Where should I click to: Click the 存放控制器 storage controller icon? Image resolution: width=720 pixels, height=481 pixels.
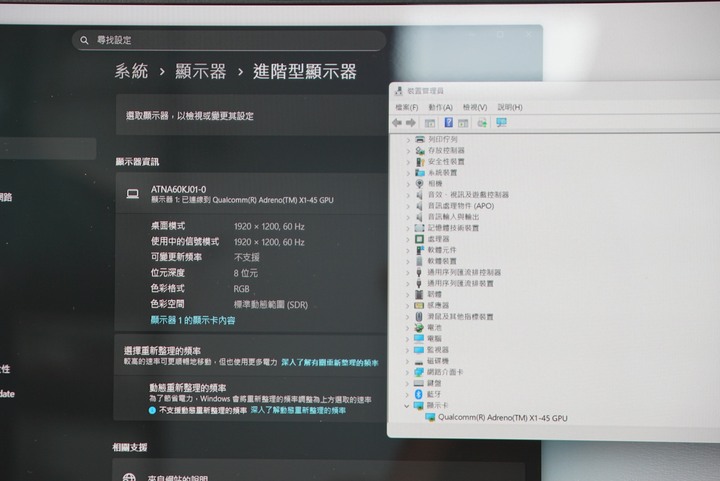tap(420, 150)
